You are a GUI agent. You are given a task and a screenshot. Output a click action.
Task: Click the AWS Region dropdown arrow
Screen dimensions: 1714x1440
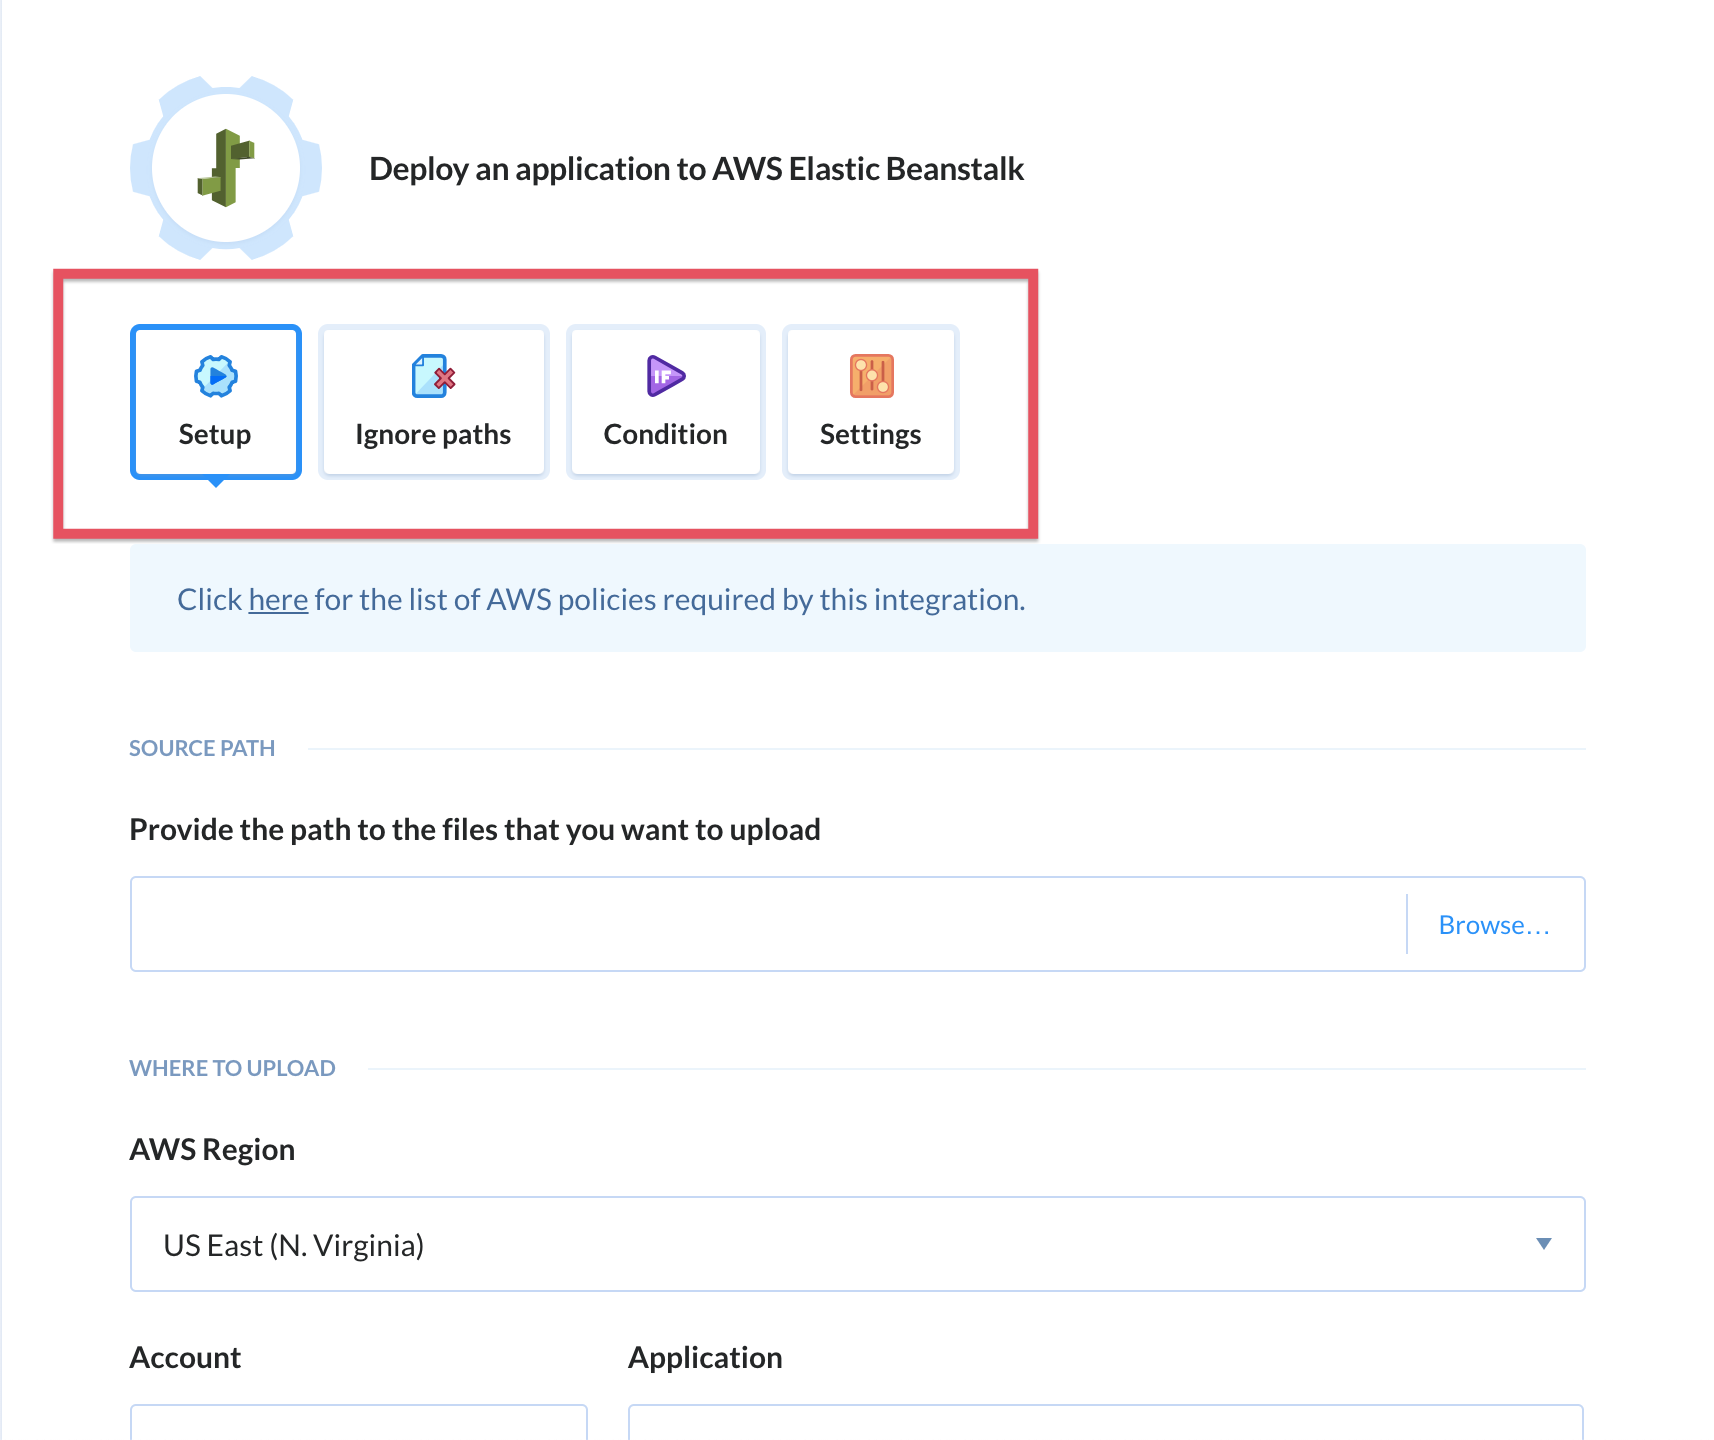click(1543, 1244)
